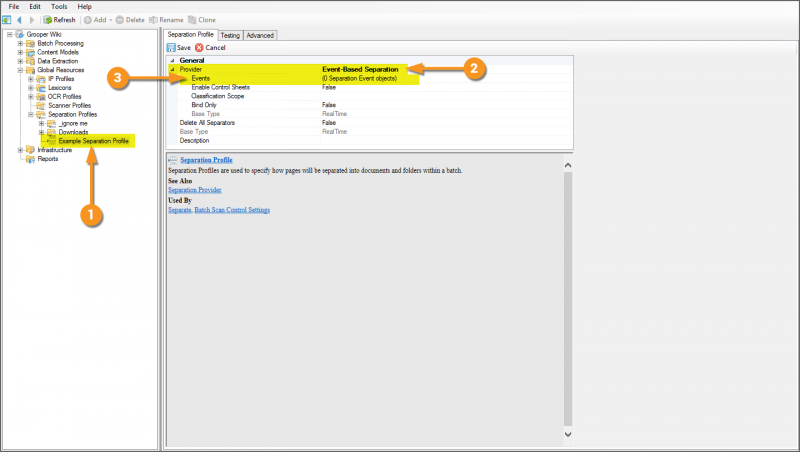
Task: Select the Content Models folder
Action: pos(58,52)
